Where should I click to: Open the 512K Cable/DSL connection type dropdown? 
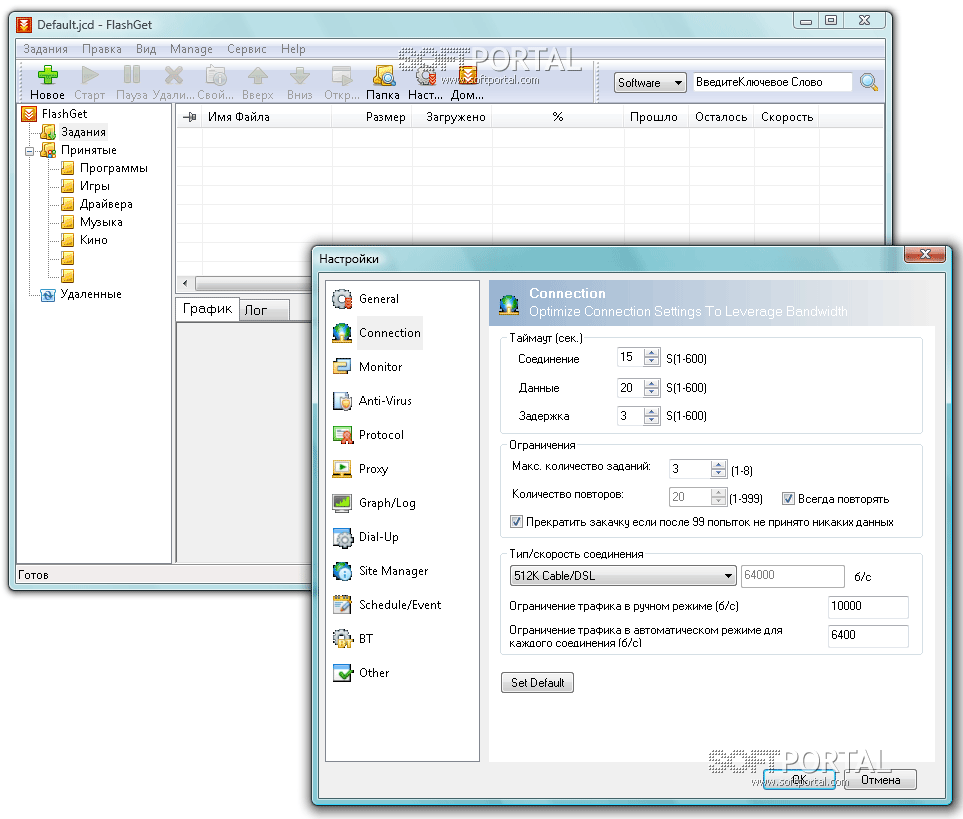point(623,576)
